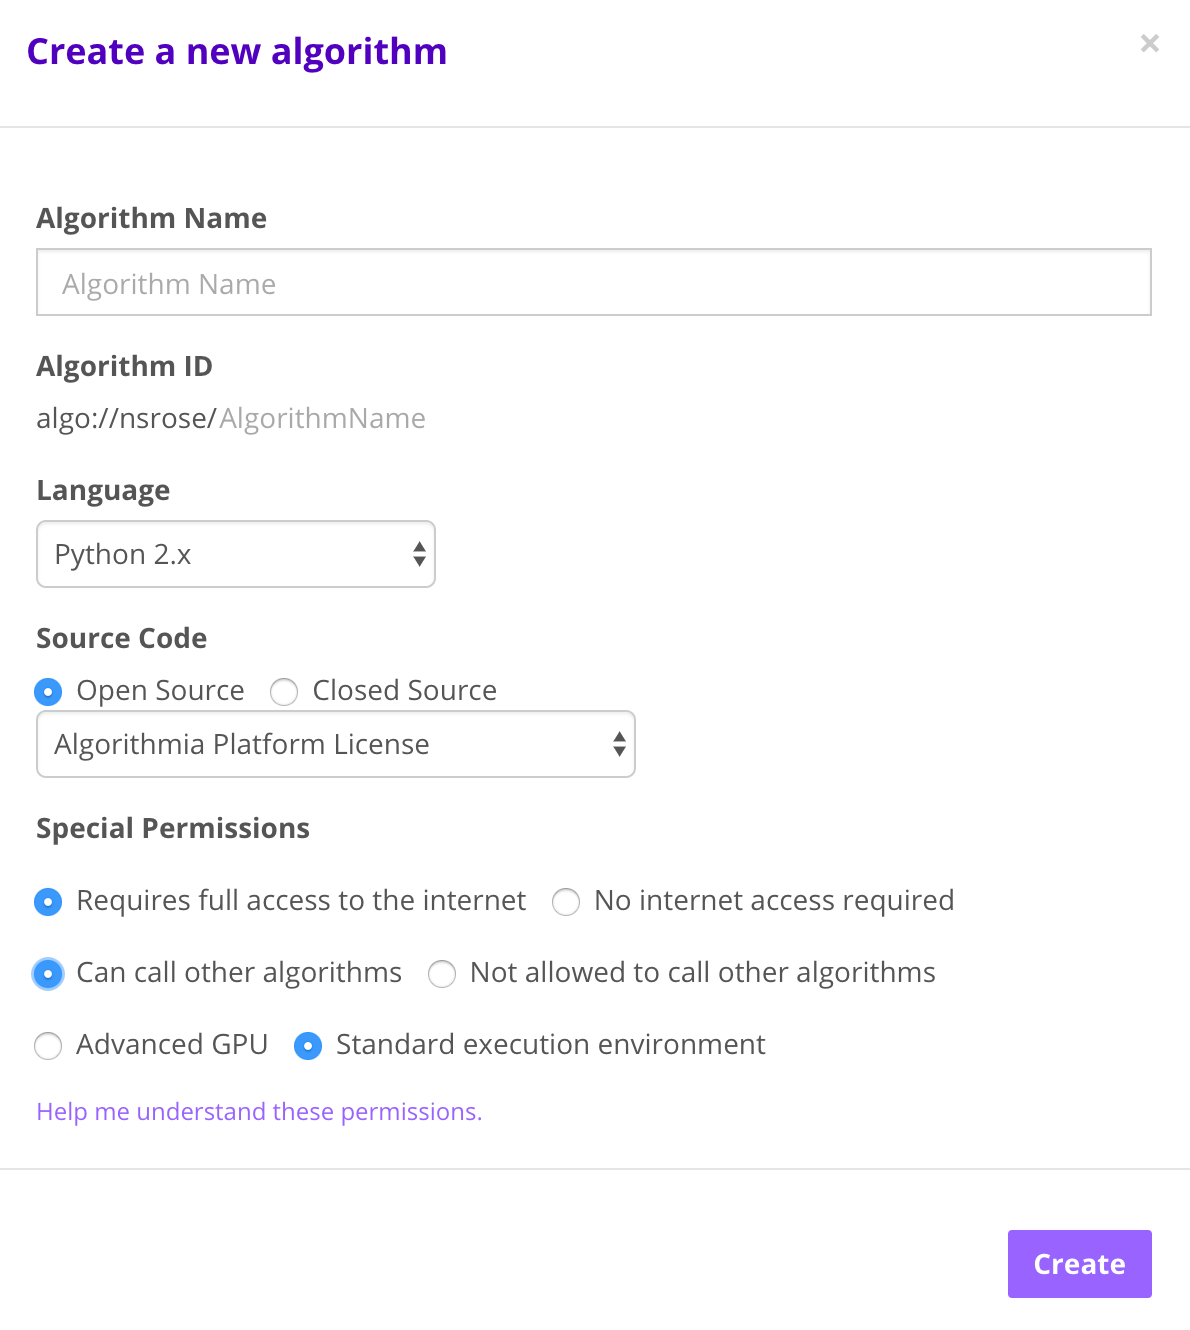This screenshot has width=1190, height=1330.
Task: Choose Not allowed to call other algorithms
Action: 442,973
